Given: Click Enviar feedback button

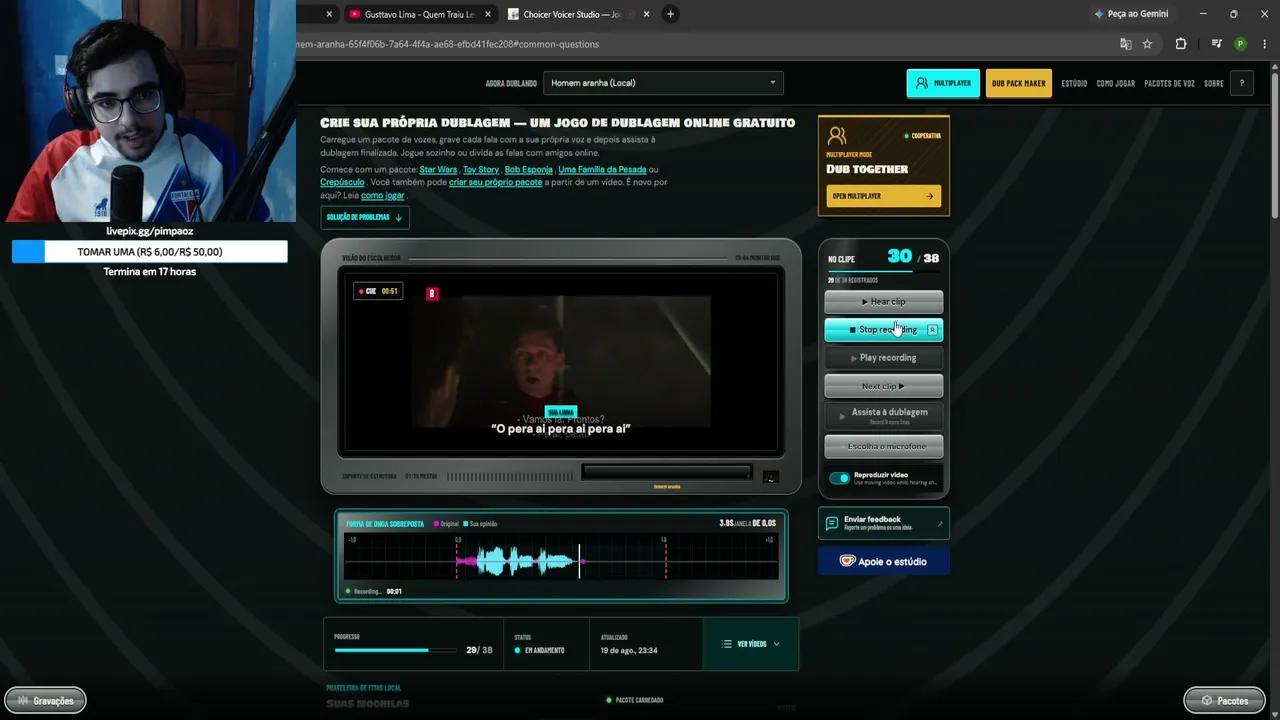Looking at the screenshot, I should (x=884, y=523).
